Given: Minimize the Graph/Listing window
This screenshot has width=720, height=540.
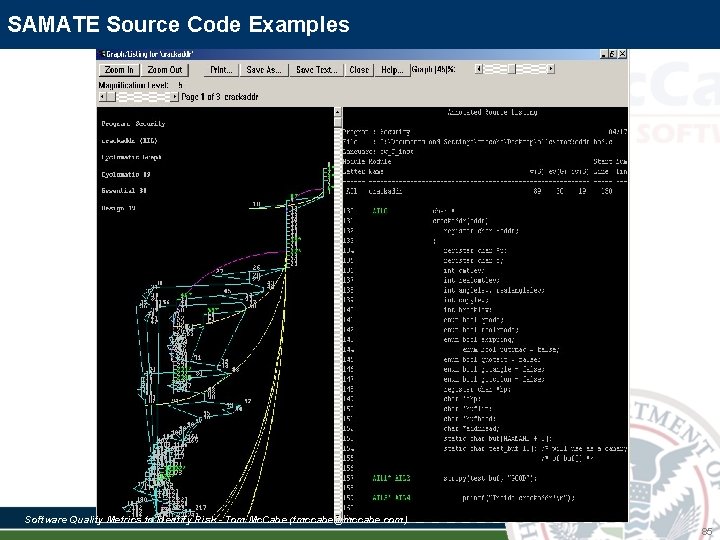Looking at the screenshot, I should pyautogui.click(x=604, y=54).
